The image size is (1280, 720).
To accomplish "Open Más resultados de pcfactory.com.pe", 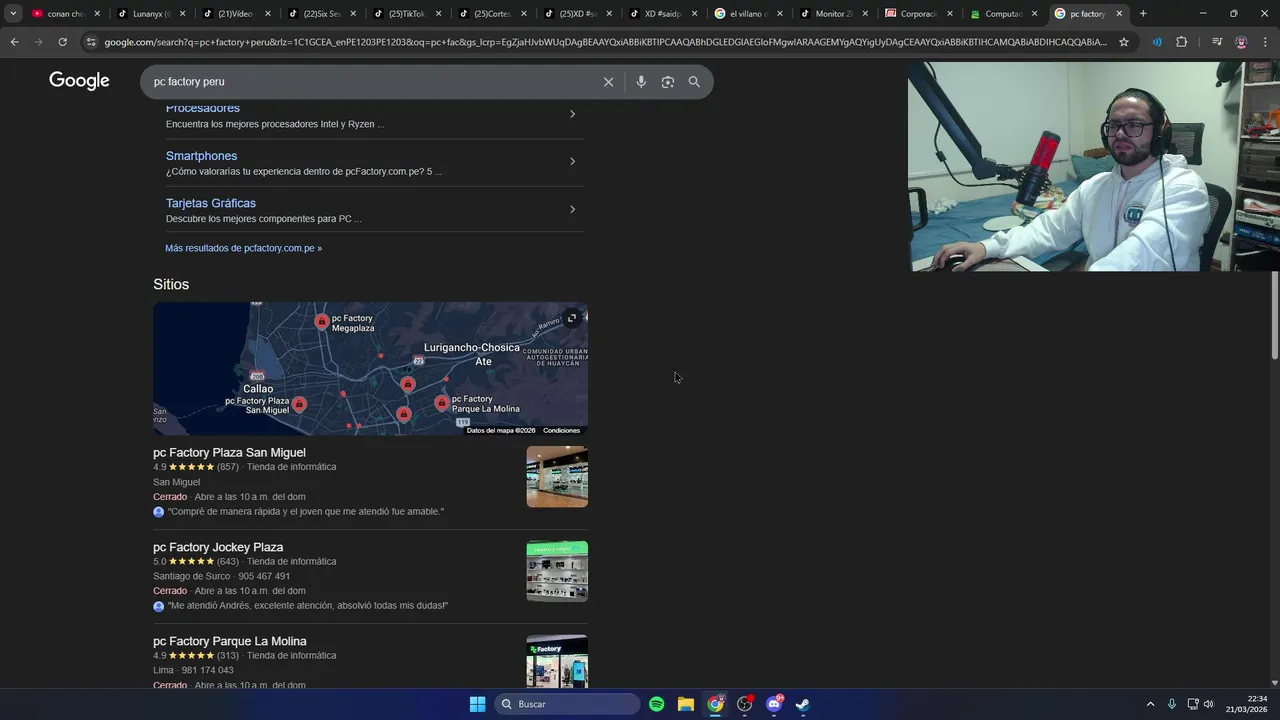I will pos(244,248).
